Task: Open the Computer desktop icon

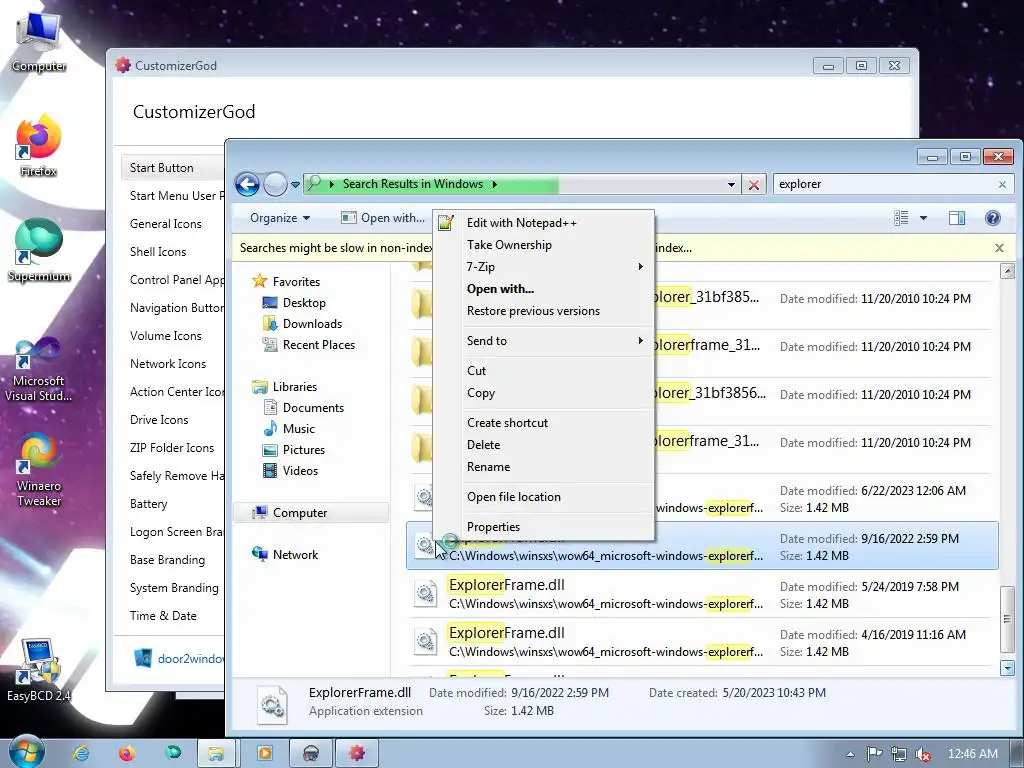Action: coord(39,42)
